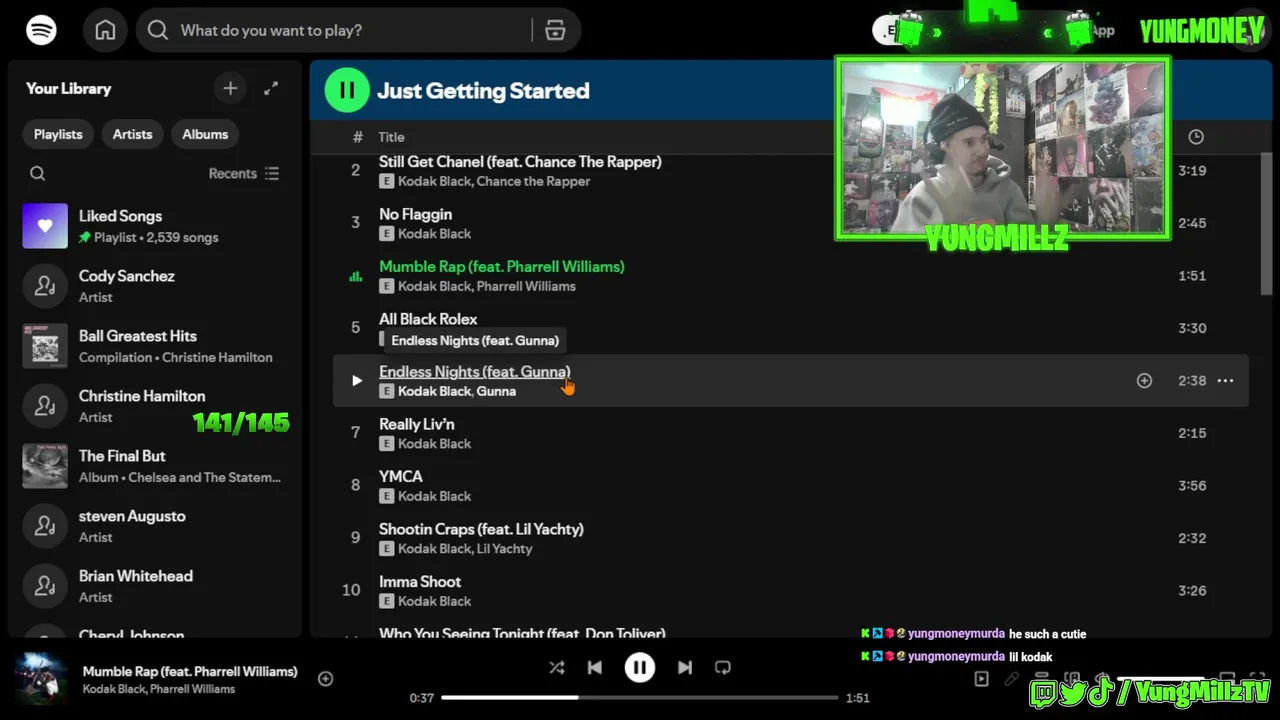Skip to next track

[x=685, y=668]
